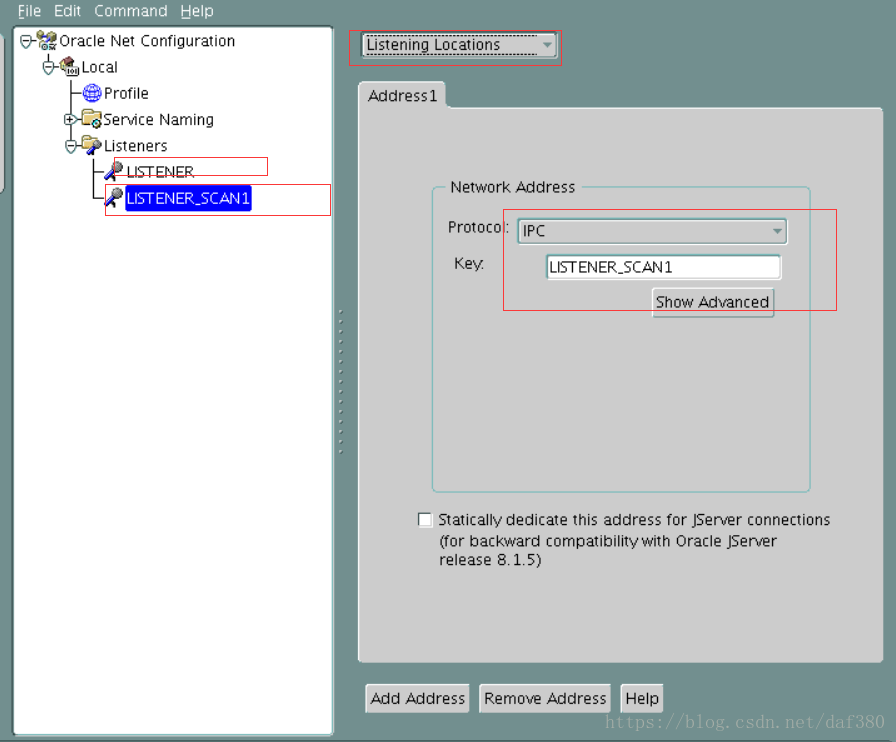Click the Remove Address button
Viewport: 896px width, 742px height.
click(545, 699)
